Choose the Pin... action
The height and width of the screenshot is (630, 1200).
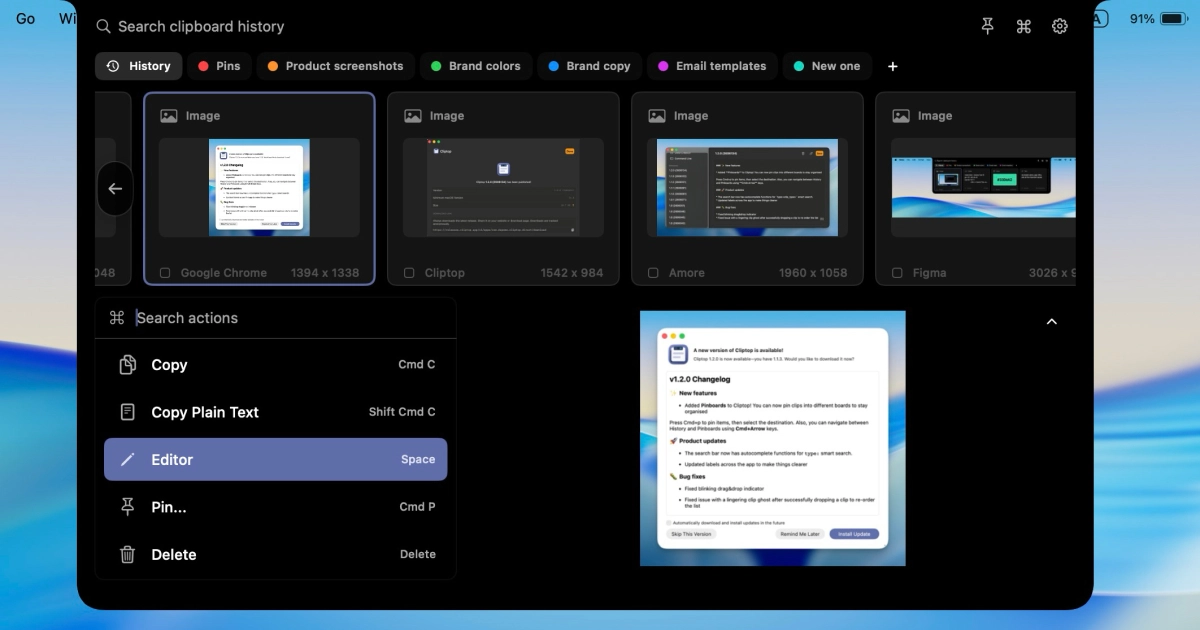point(275,507)
